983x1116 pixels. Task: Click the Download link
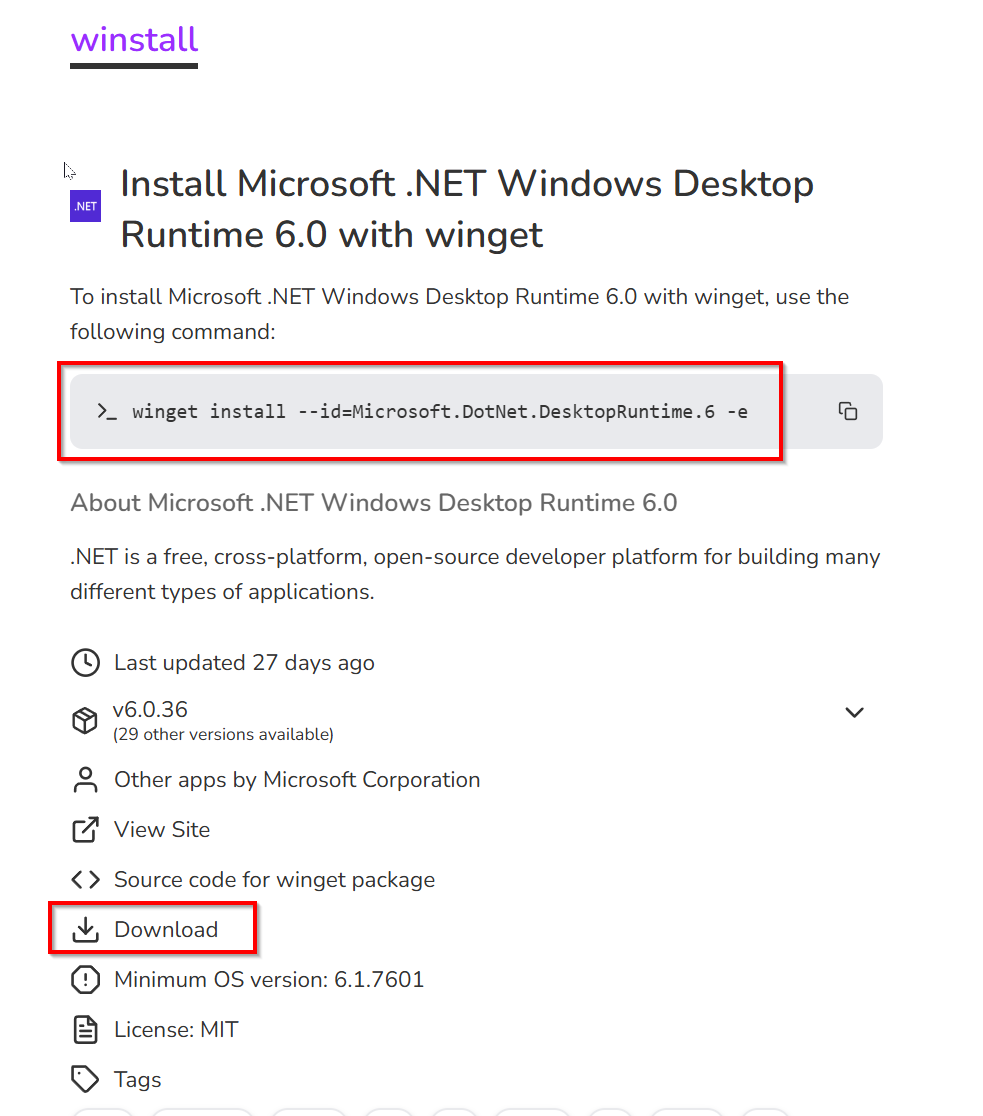tap(166, 930)
